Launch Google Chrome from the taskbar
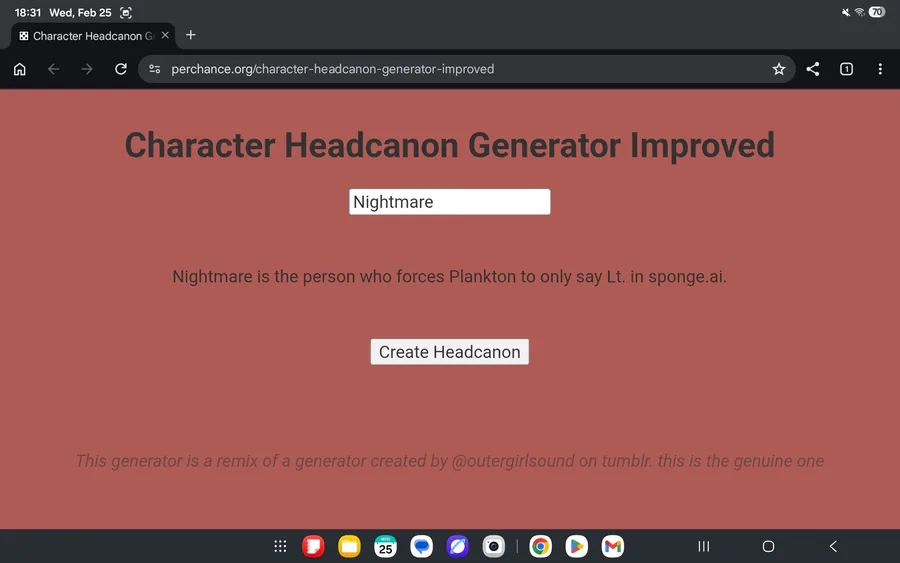This screenshot has height=563, width=900. [x=540, y=546]
